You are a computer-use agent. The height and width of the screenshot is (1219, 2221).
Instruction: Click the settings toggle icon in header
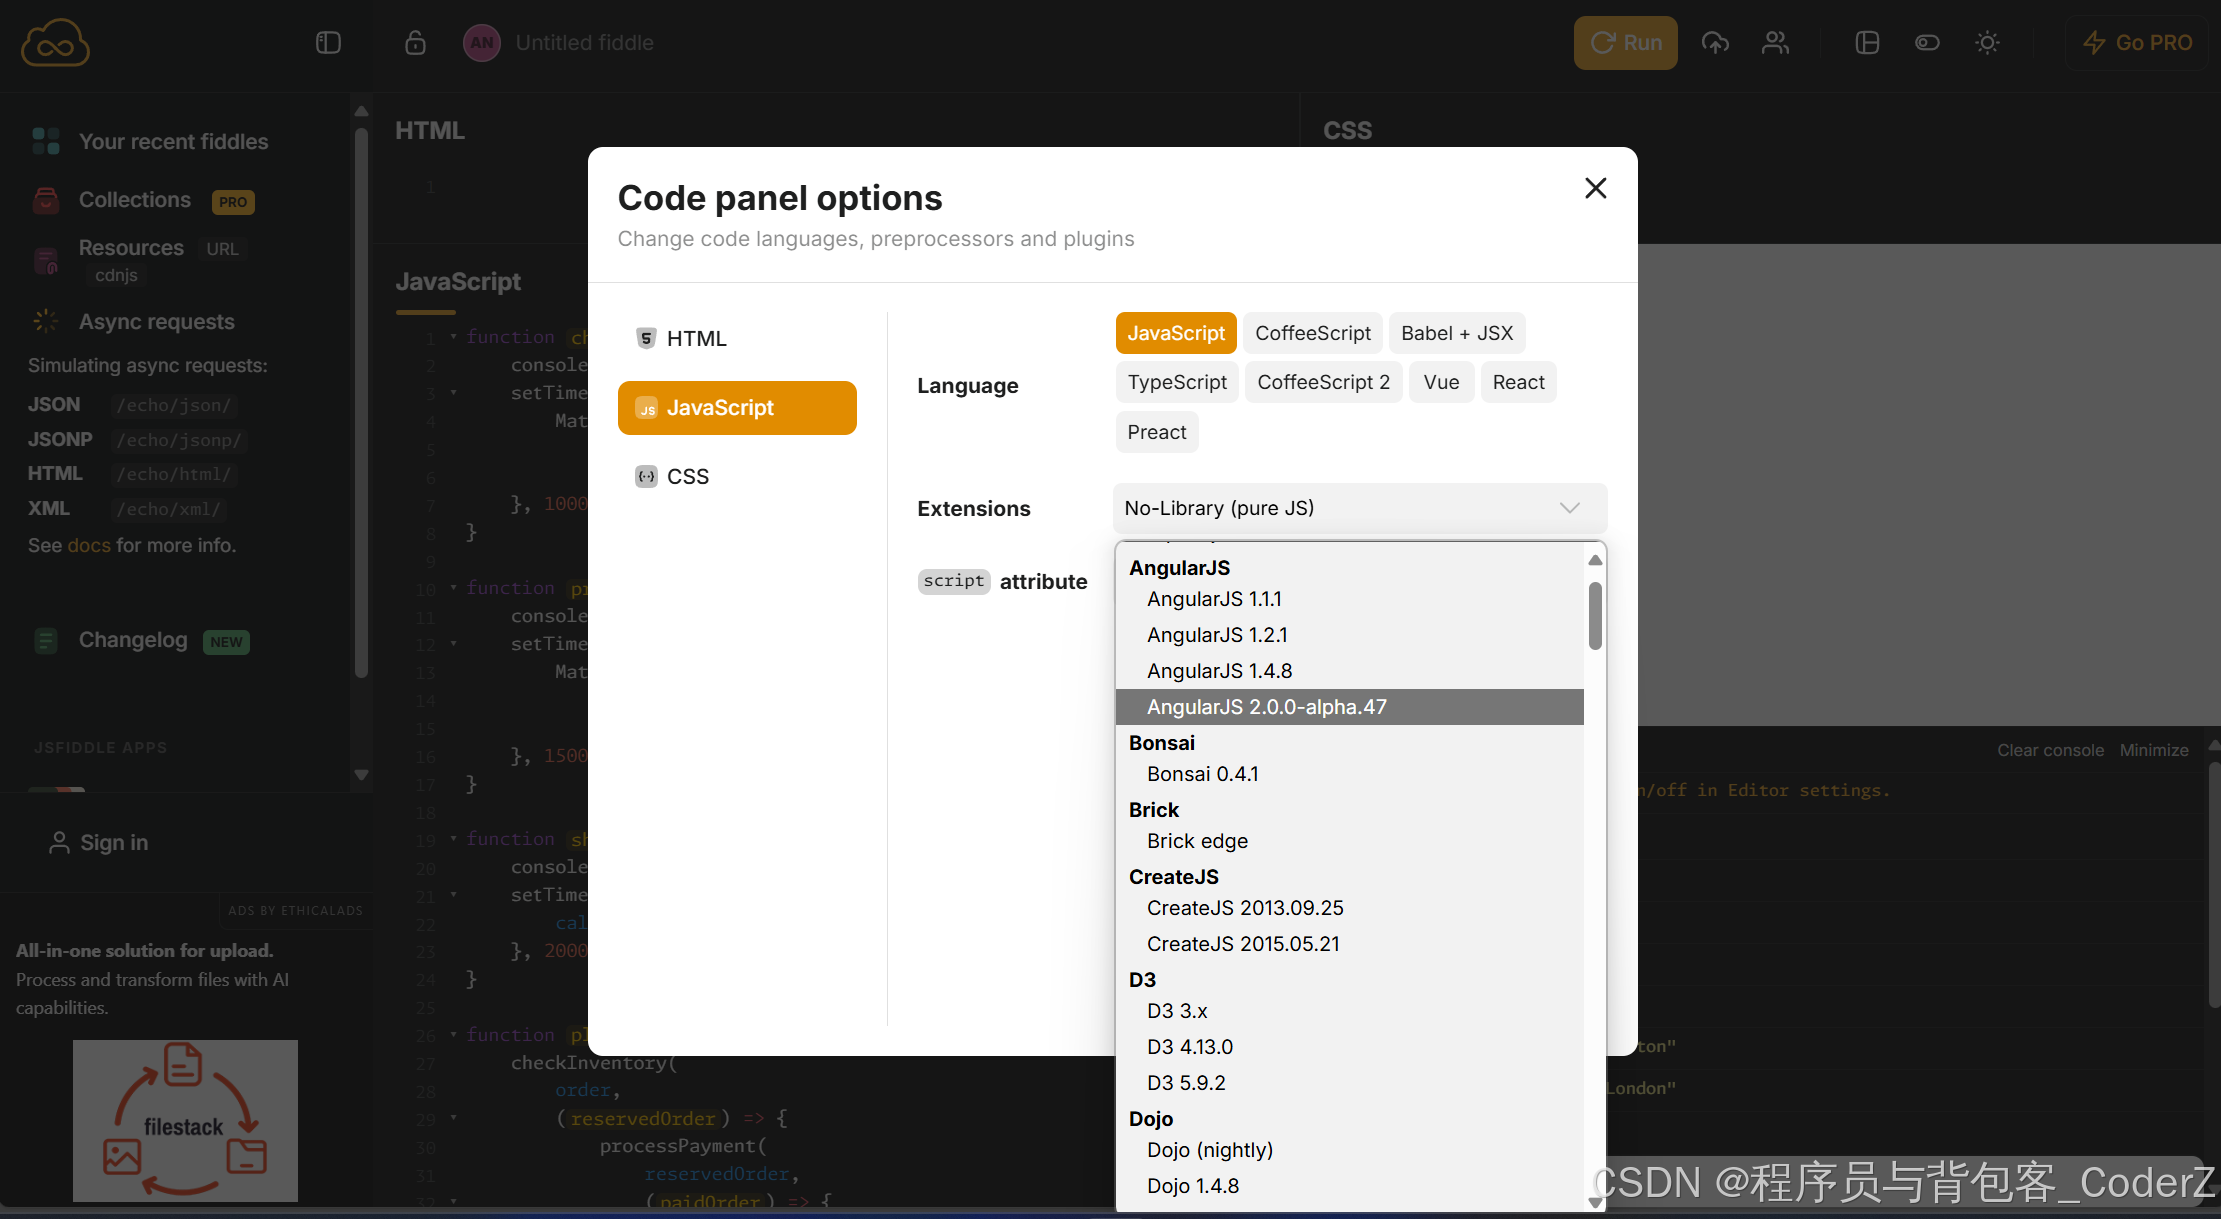(x=1927, y=43)
